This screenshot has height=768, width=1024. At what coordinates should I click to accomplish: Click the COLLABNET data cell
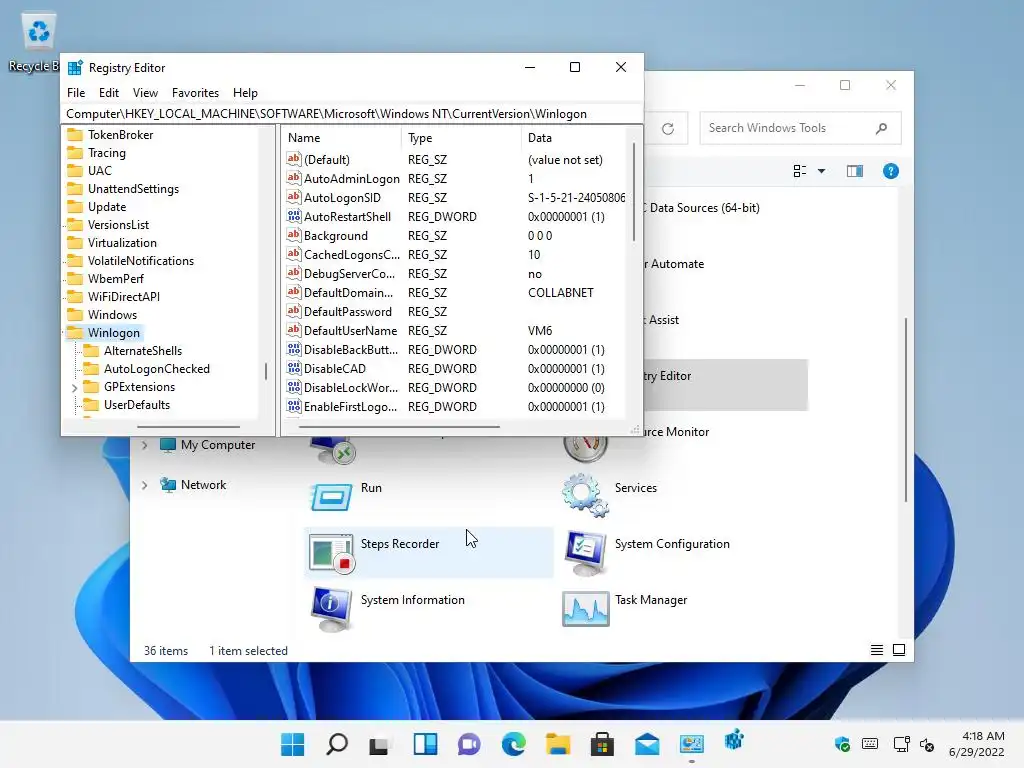[560, 293]
